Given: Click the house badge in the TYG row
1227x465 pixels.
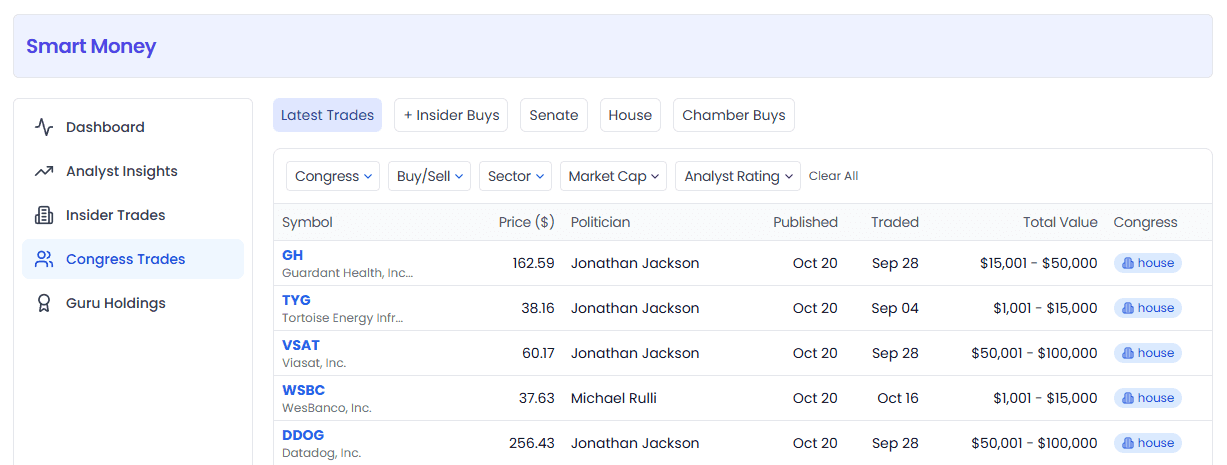Looking at the screenshot, I should pos(1148,308).
